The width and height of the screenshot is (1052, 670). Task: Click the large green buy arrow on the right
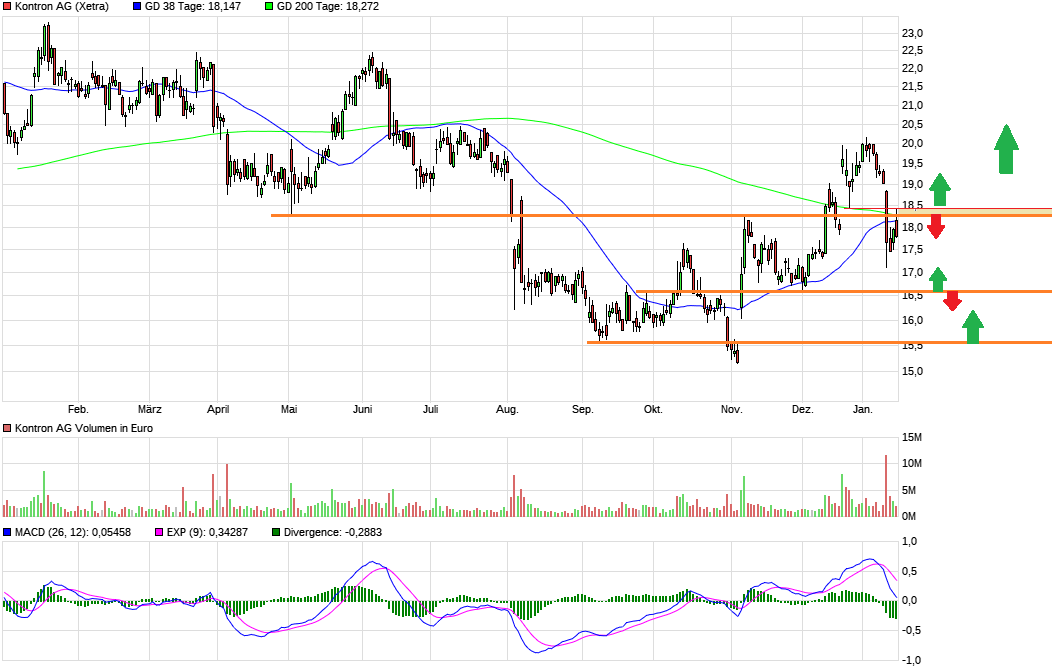[x=1005, y=150]
